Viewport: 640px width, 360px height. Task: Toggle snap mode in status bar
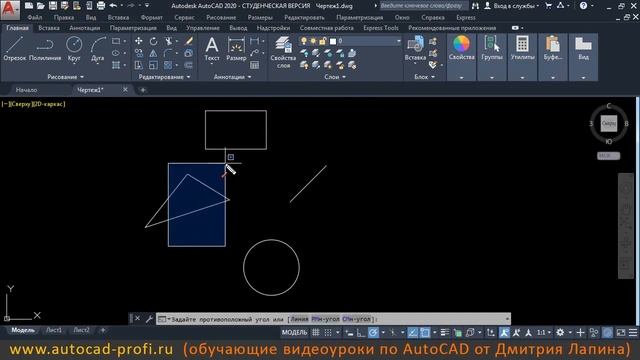point(328,333)
